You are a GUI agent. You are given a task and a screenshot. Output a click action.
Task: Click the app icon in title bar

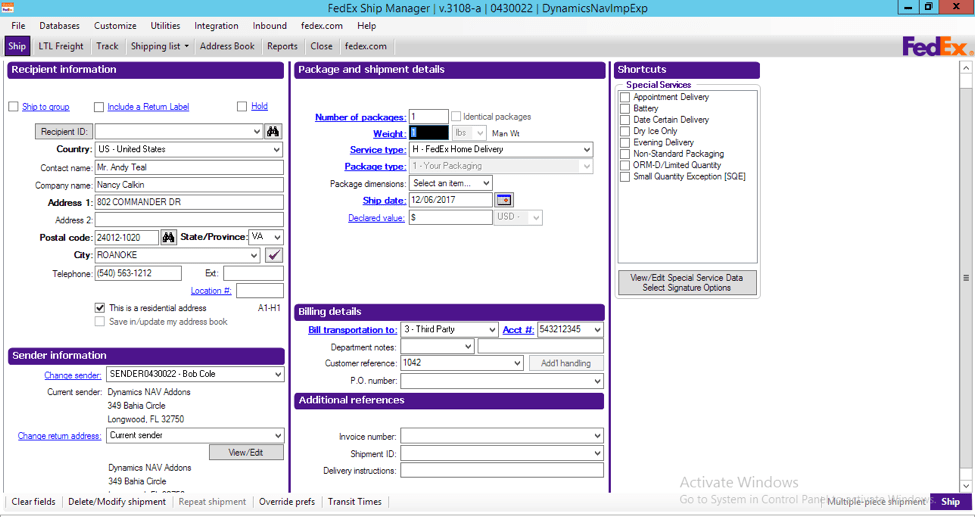pos(7,7)
